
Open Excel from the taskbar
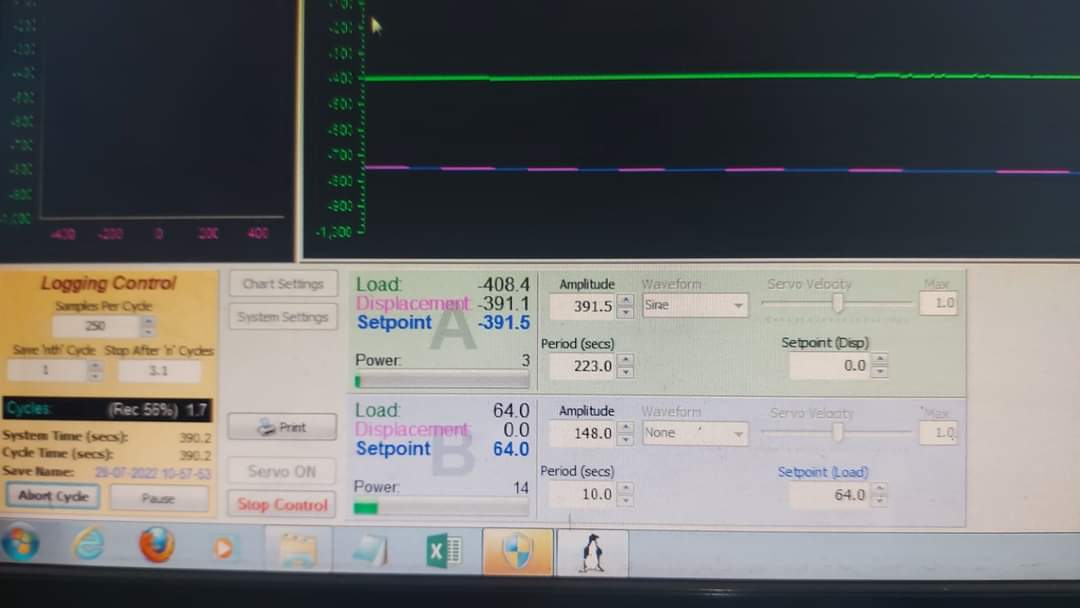[x=443, y=551]
